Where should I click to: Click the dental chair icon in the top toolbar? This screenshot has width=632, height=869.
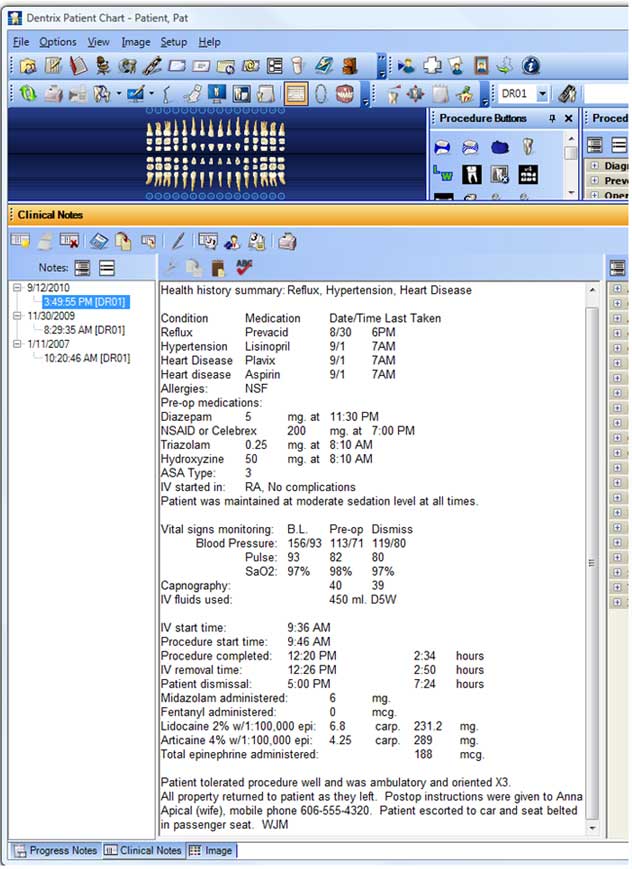click(x=103, y=66)
